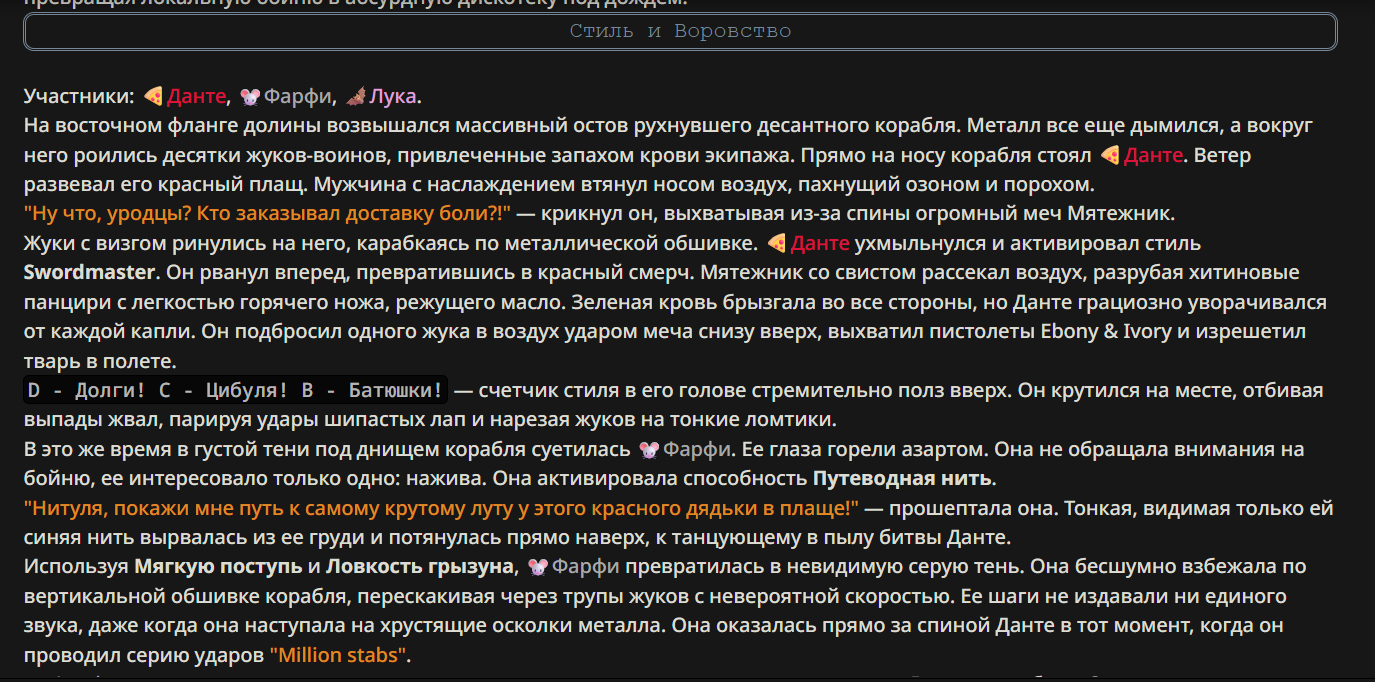Click the pizza emoji before 'Данте ухмыльнулся'

click(x=777, y=244)
